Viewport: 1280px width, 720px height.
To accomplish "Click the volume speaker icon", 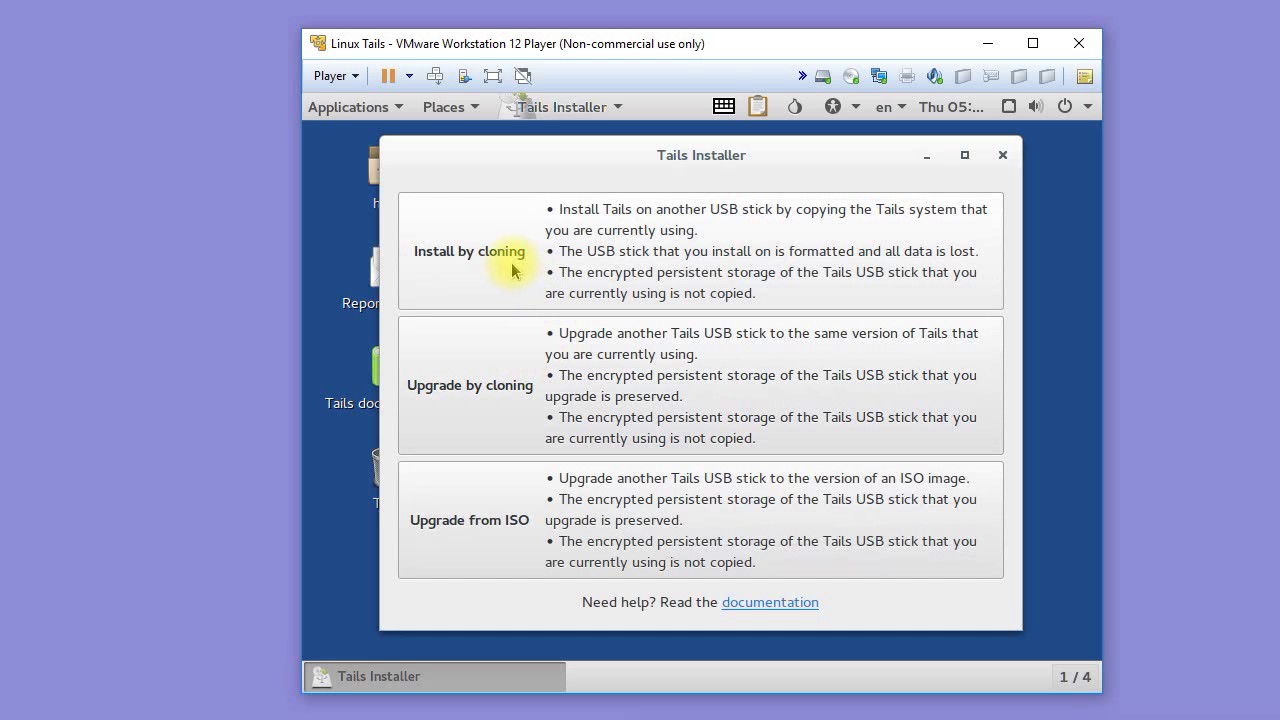I will [x=1036, y=106].
